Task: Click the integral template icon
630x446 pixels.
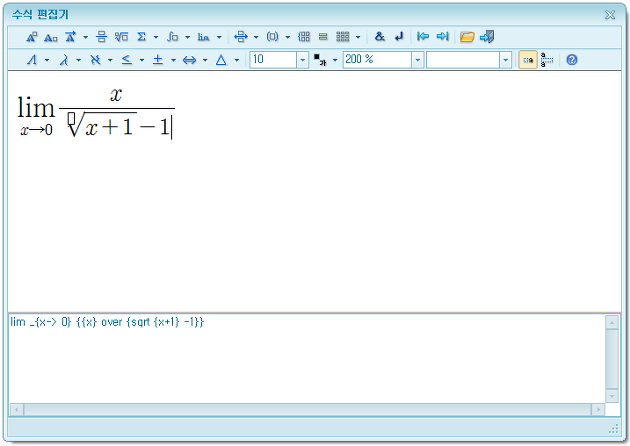Action: [x=172, y=37]
